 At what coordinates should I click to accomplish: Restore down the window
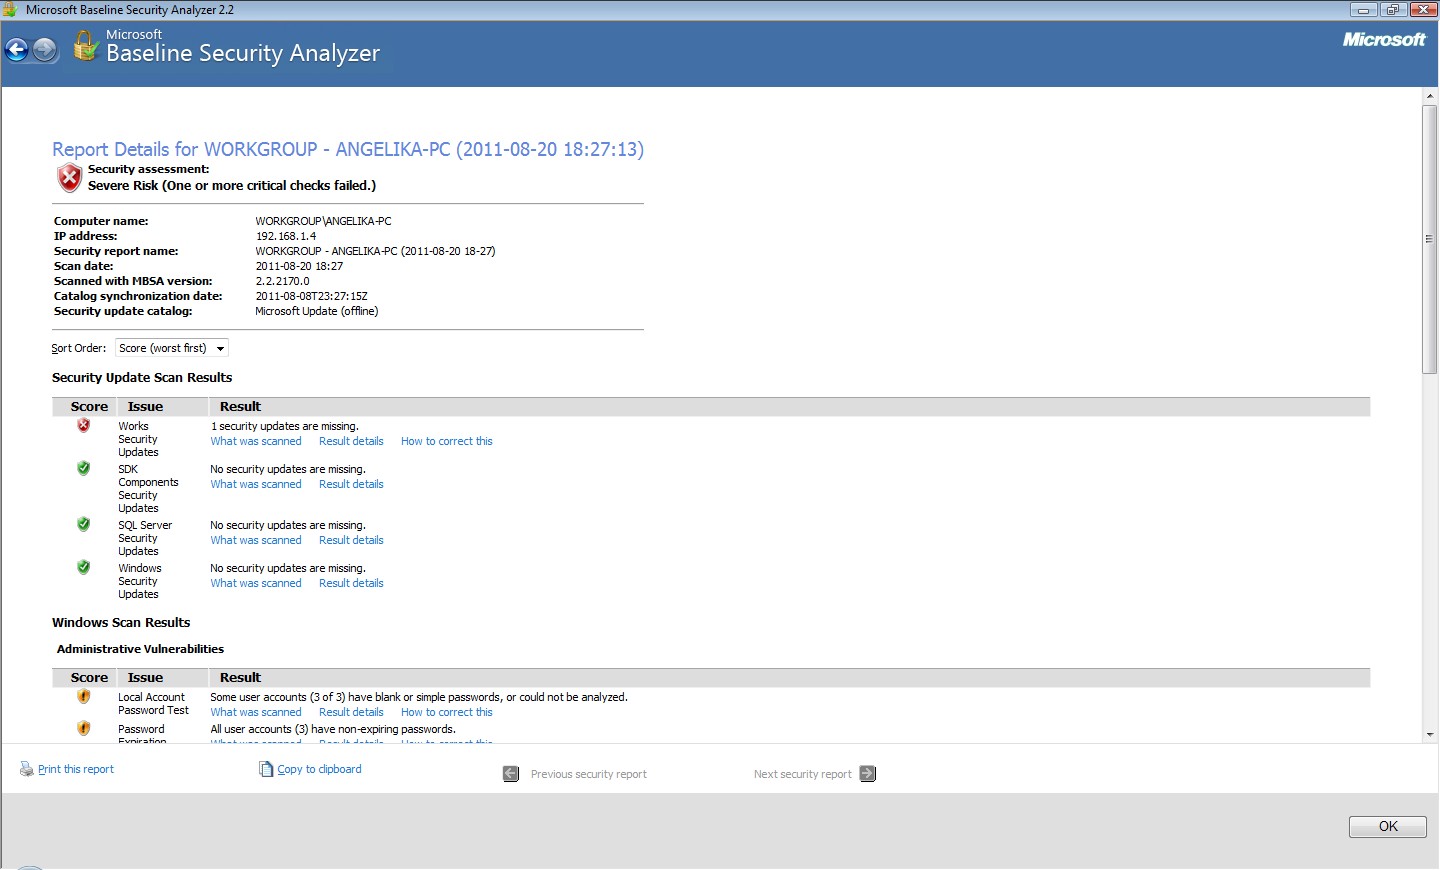(1392, 10)
